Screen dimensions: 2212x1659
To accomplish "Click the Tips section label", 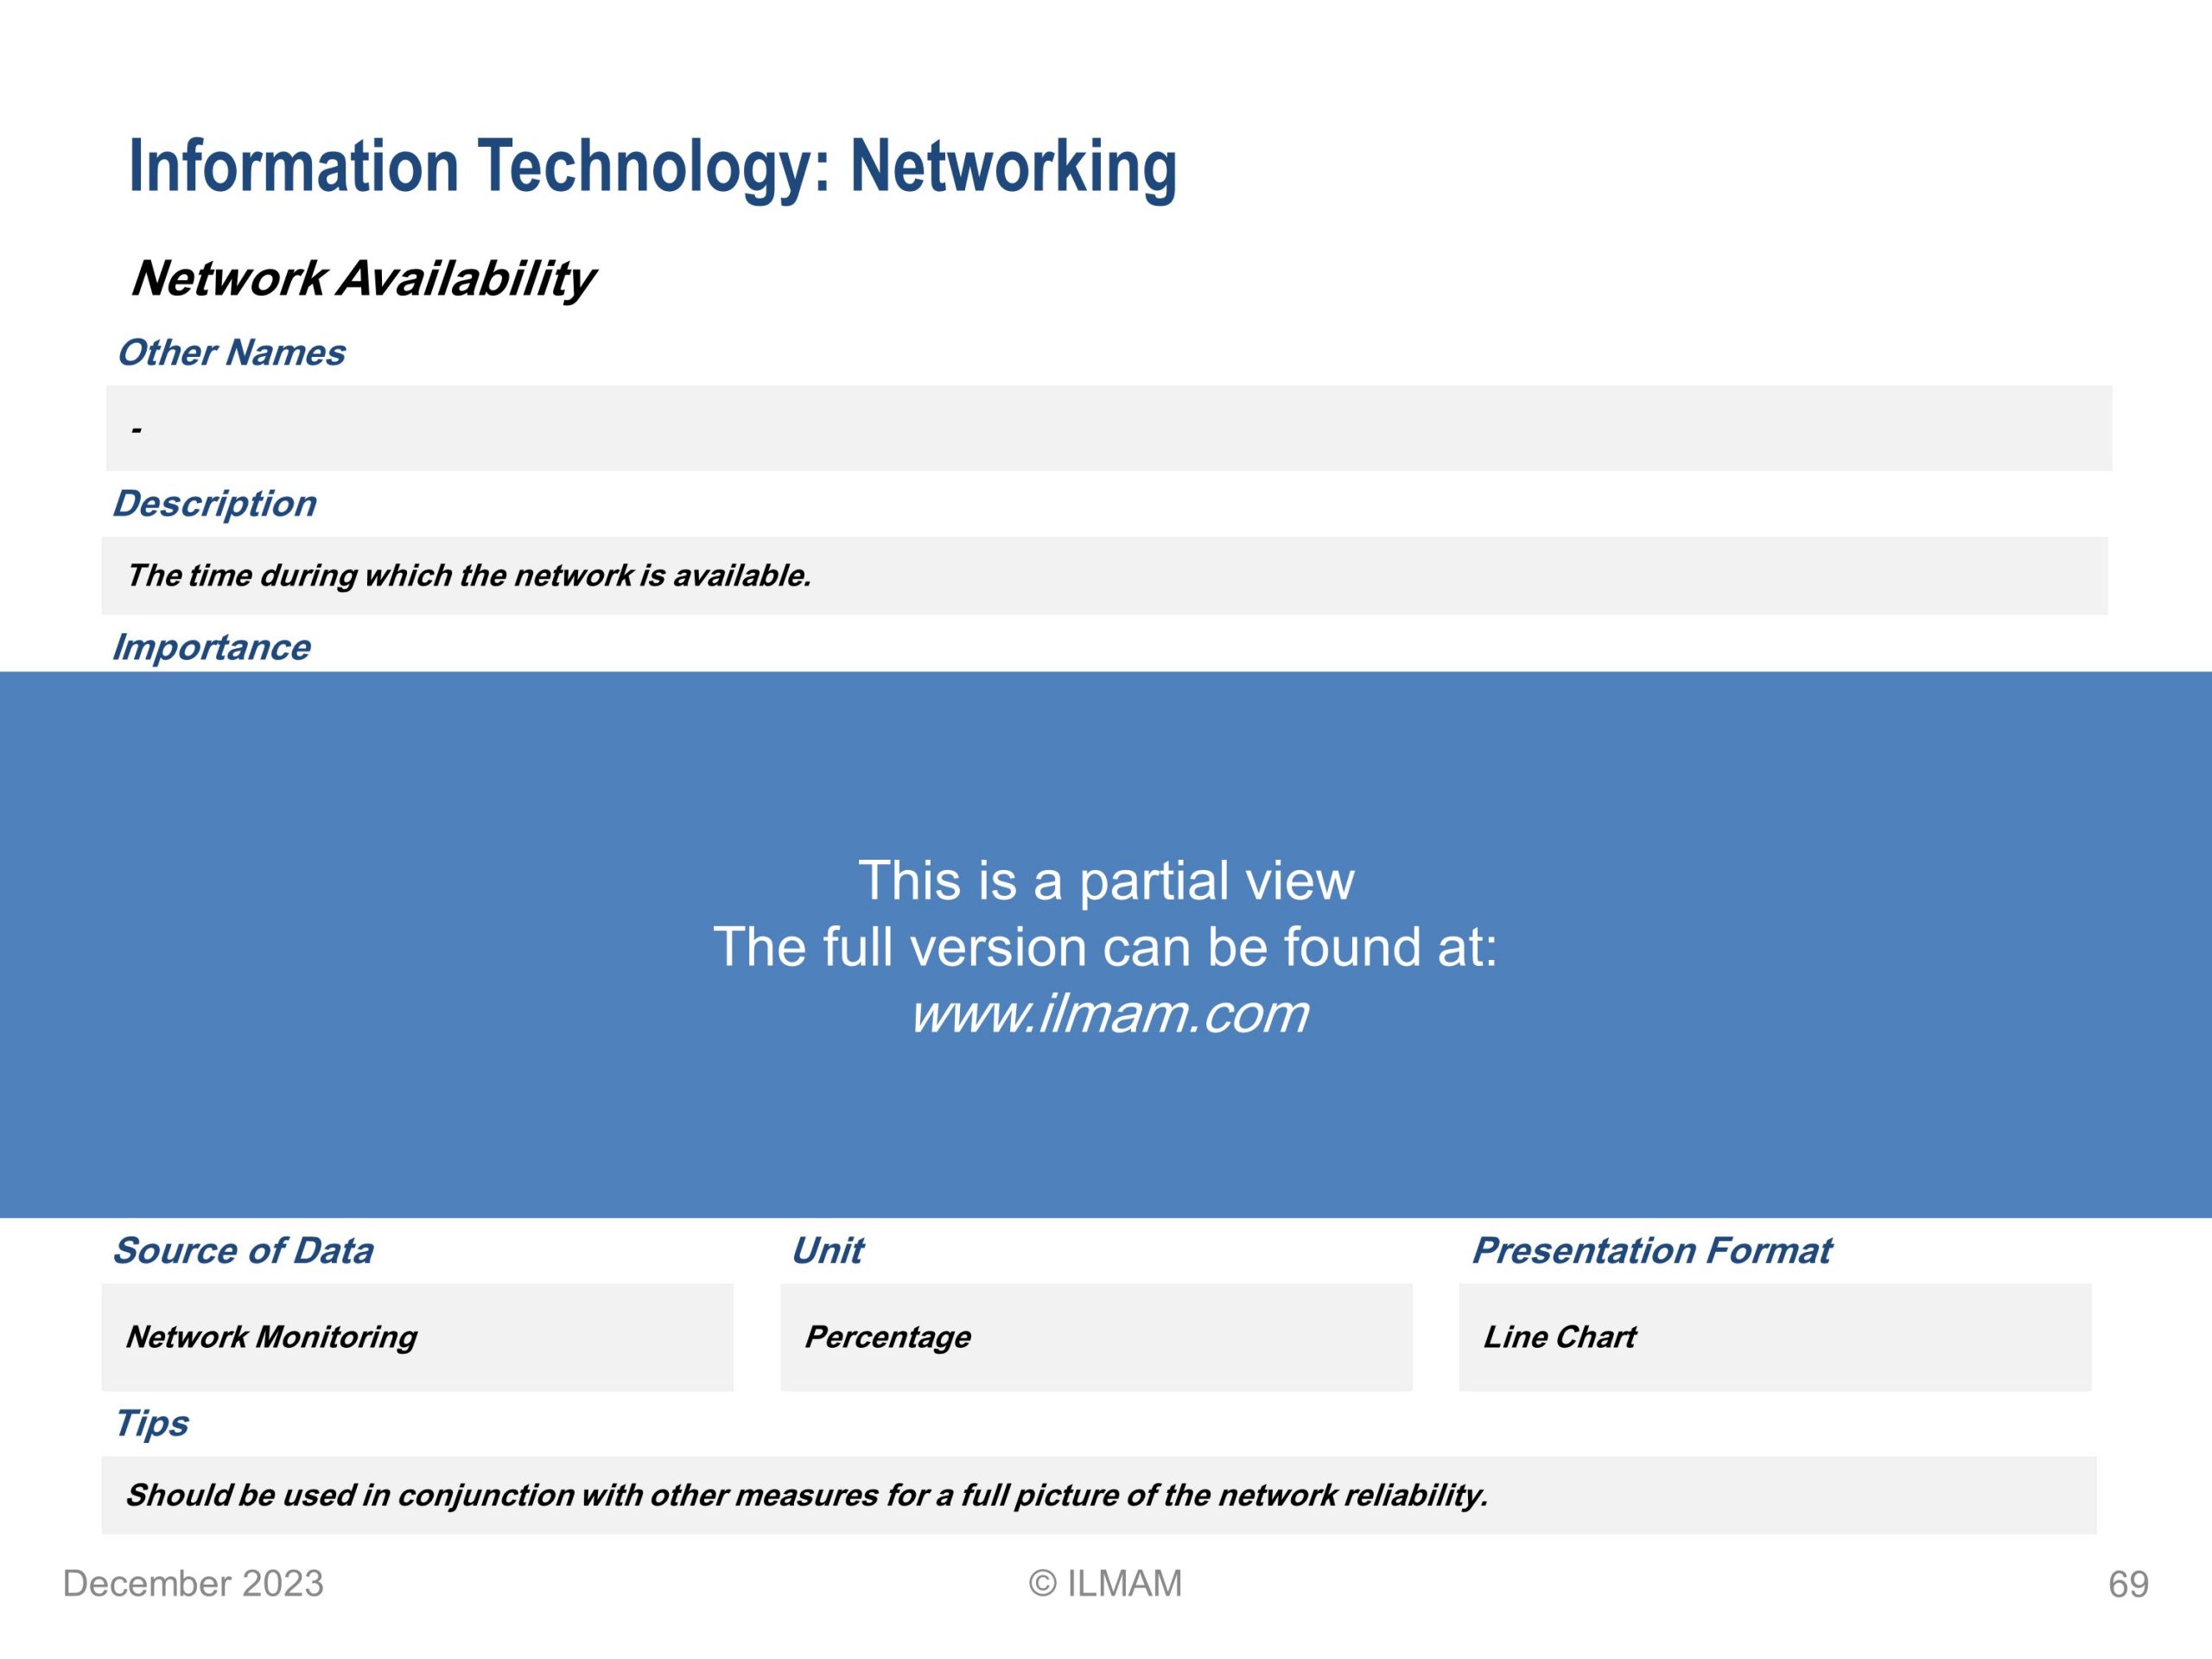I will pos(151,1424).
